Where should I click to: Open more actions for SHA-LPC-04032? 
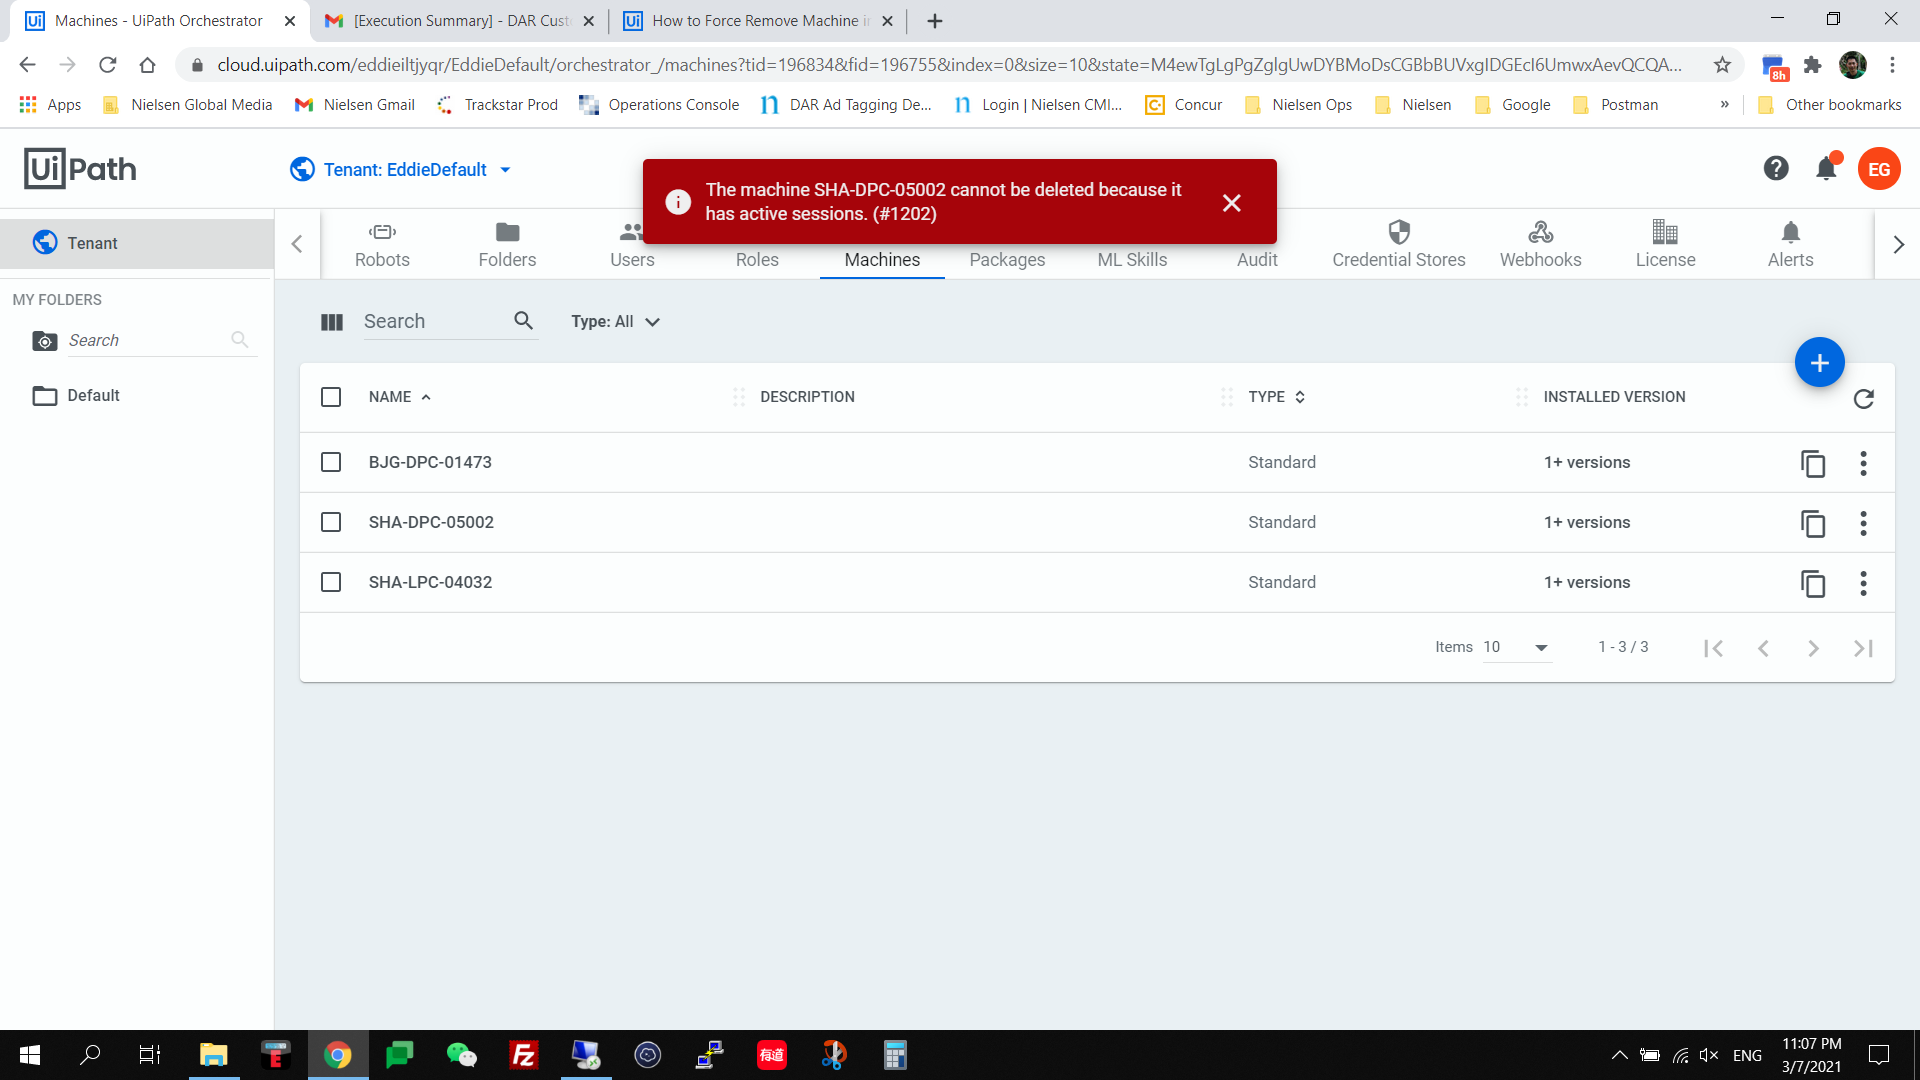[1863, 583]
